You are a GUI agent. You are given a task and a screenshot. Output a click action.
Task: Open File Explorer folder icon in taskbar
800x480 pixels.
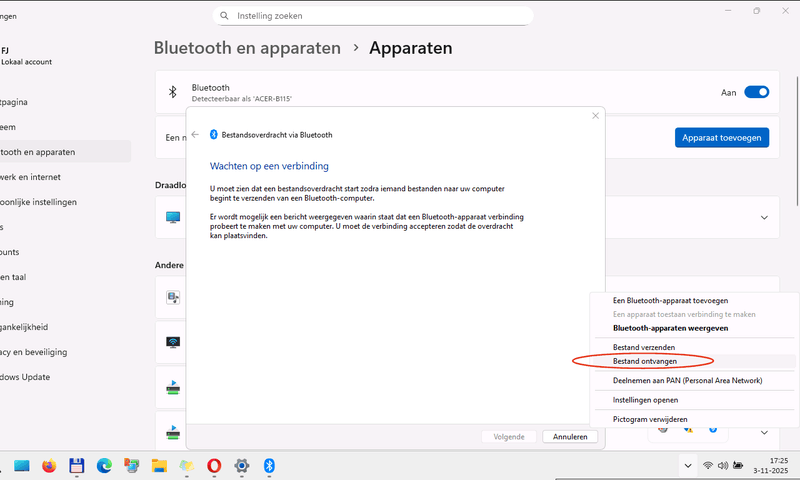coord(159,465)
